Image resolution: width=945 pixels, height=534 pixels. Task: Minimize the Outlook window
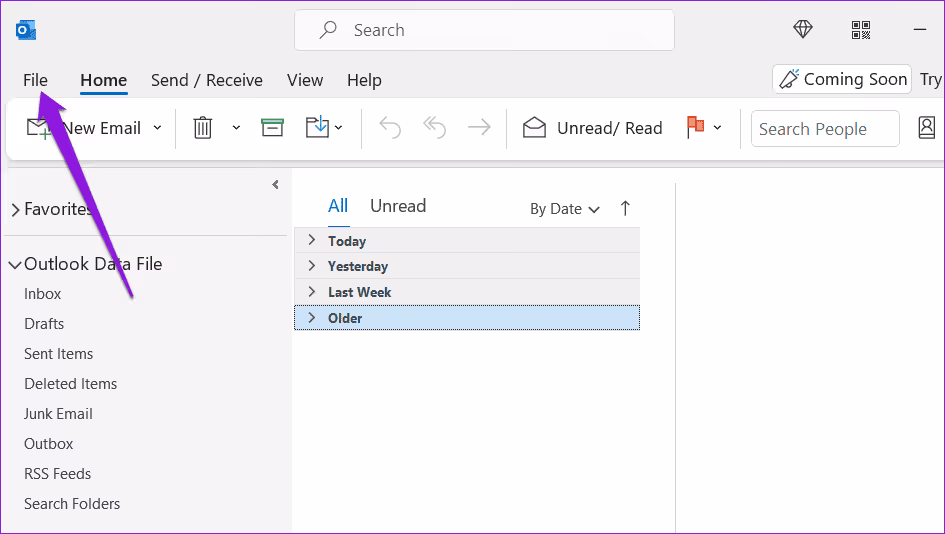click(x=920, y=29)
